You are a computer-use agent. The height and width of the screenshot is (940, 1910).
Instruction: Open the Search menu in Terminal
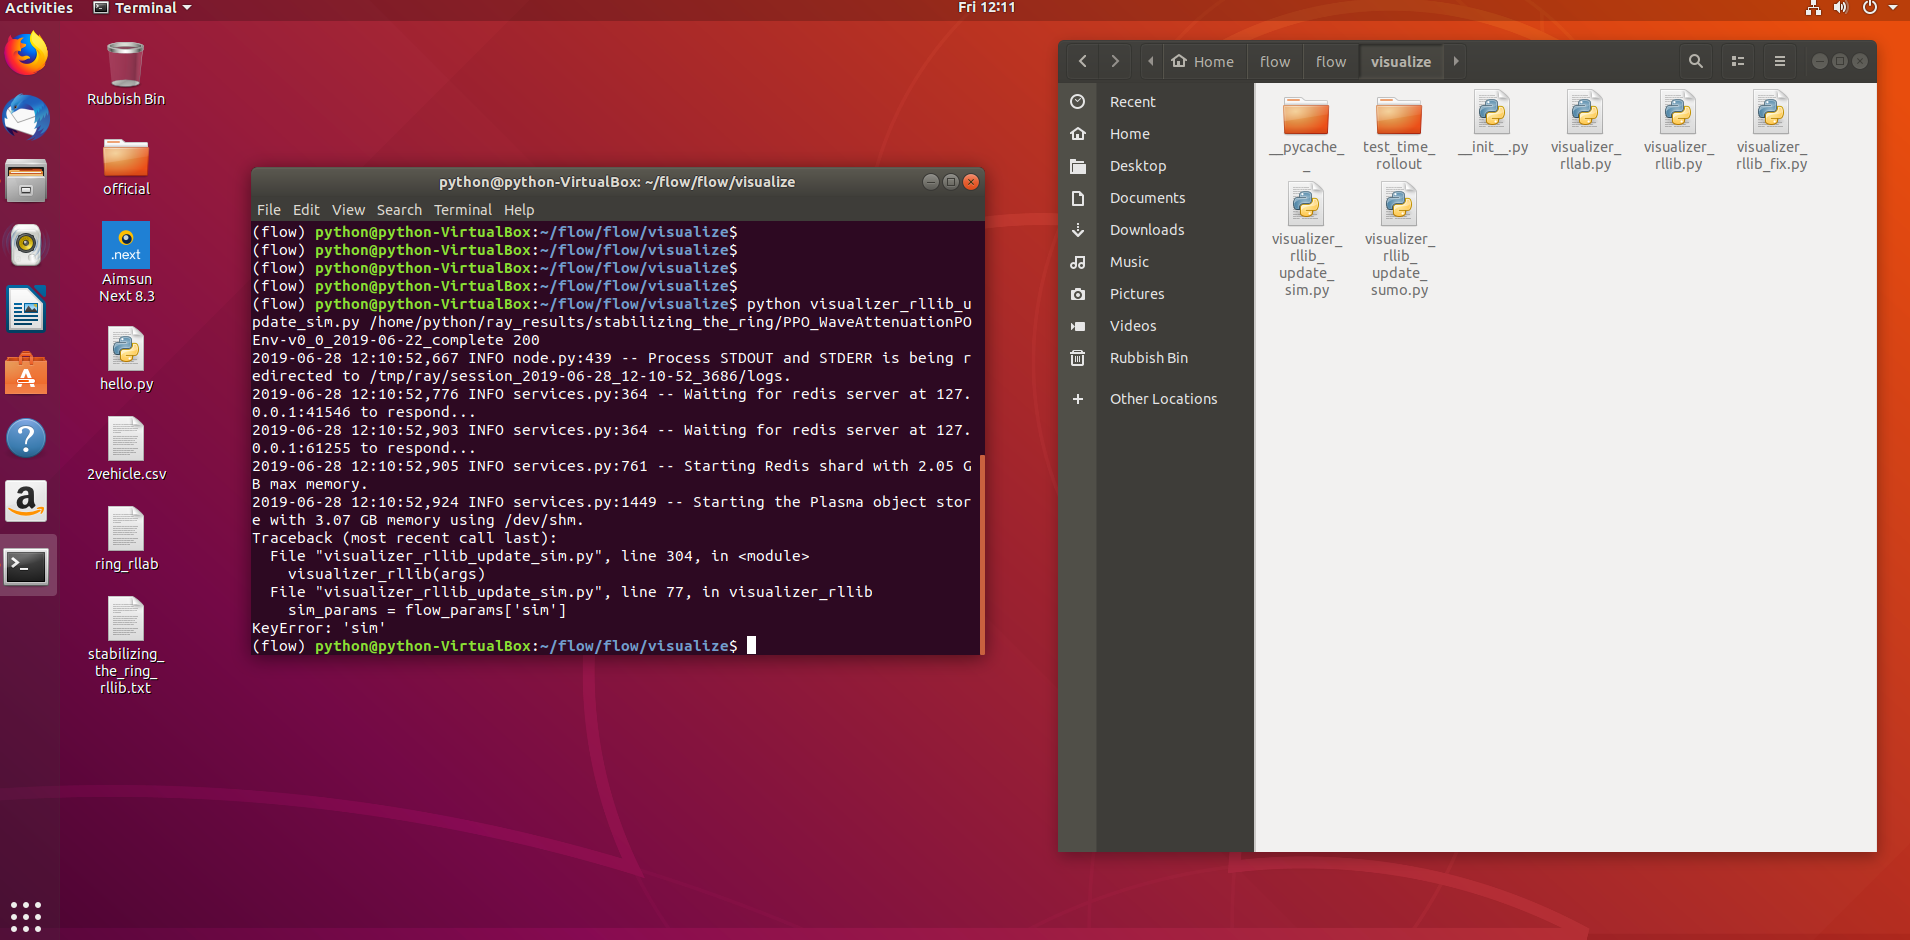(x=399, y=210)
